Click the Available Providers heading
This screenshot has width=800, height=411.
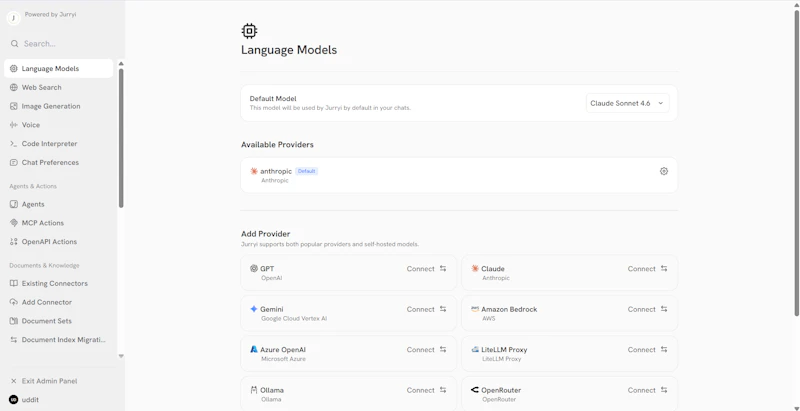click(x=277, y=145)
